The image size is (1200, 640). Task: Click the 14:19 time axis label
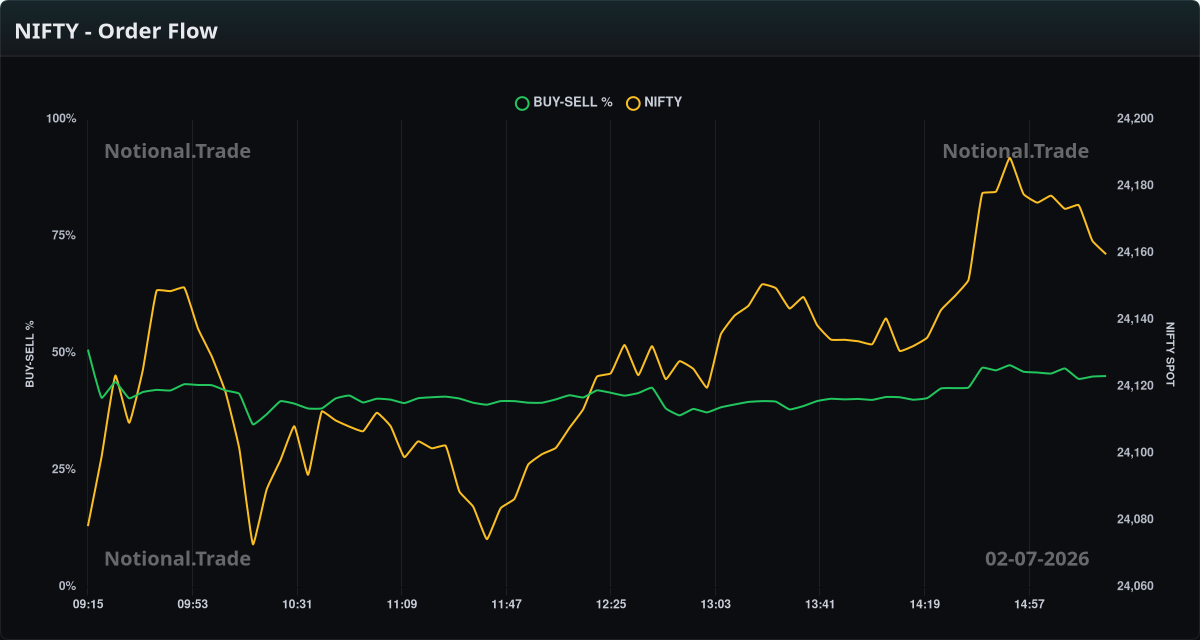(924, 604)
